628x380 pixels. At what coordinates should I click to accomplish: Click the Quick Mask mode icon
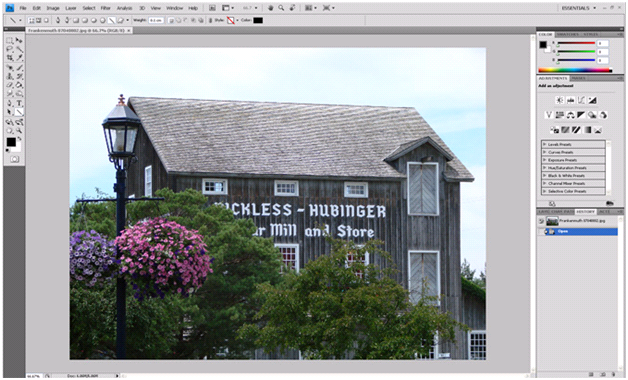[x=14, y=159]
